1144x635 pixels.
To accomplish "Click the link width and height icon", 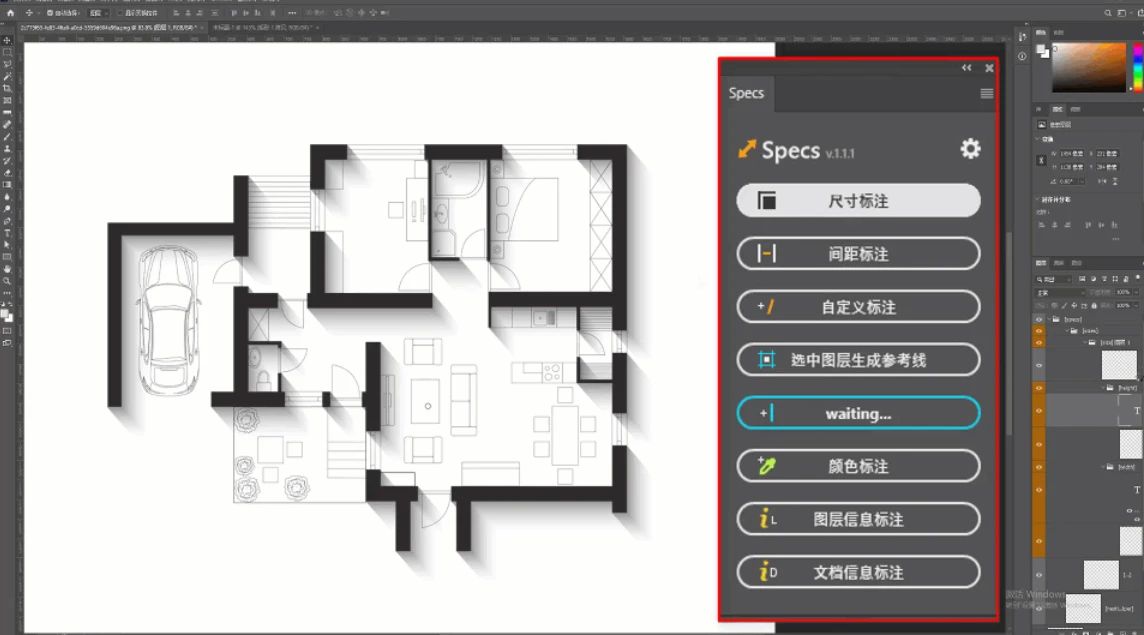I will [x=1041, y=160].
